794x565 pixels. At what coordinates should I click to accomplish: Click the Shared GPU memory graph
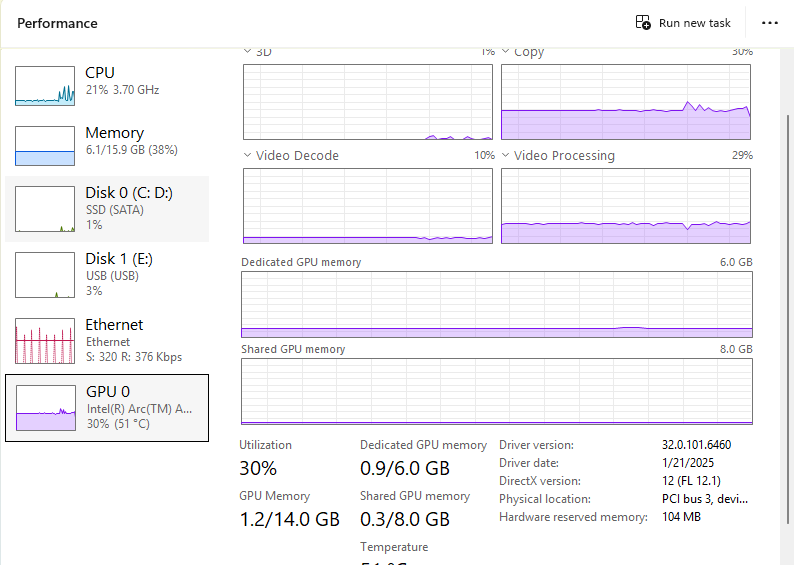[x=496, y=391]
